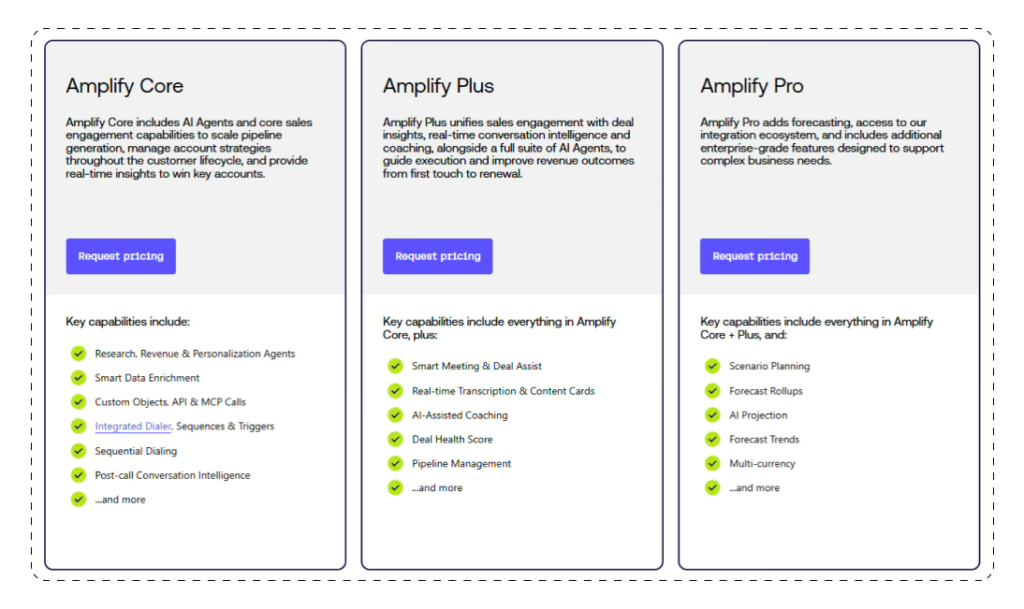Select the Amplify Pro plan heading
The image size is (1024, 609).
[x=752, y=86]
